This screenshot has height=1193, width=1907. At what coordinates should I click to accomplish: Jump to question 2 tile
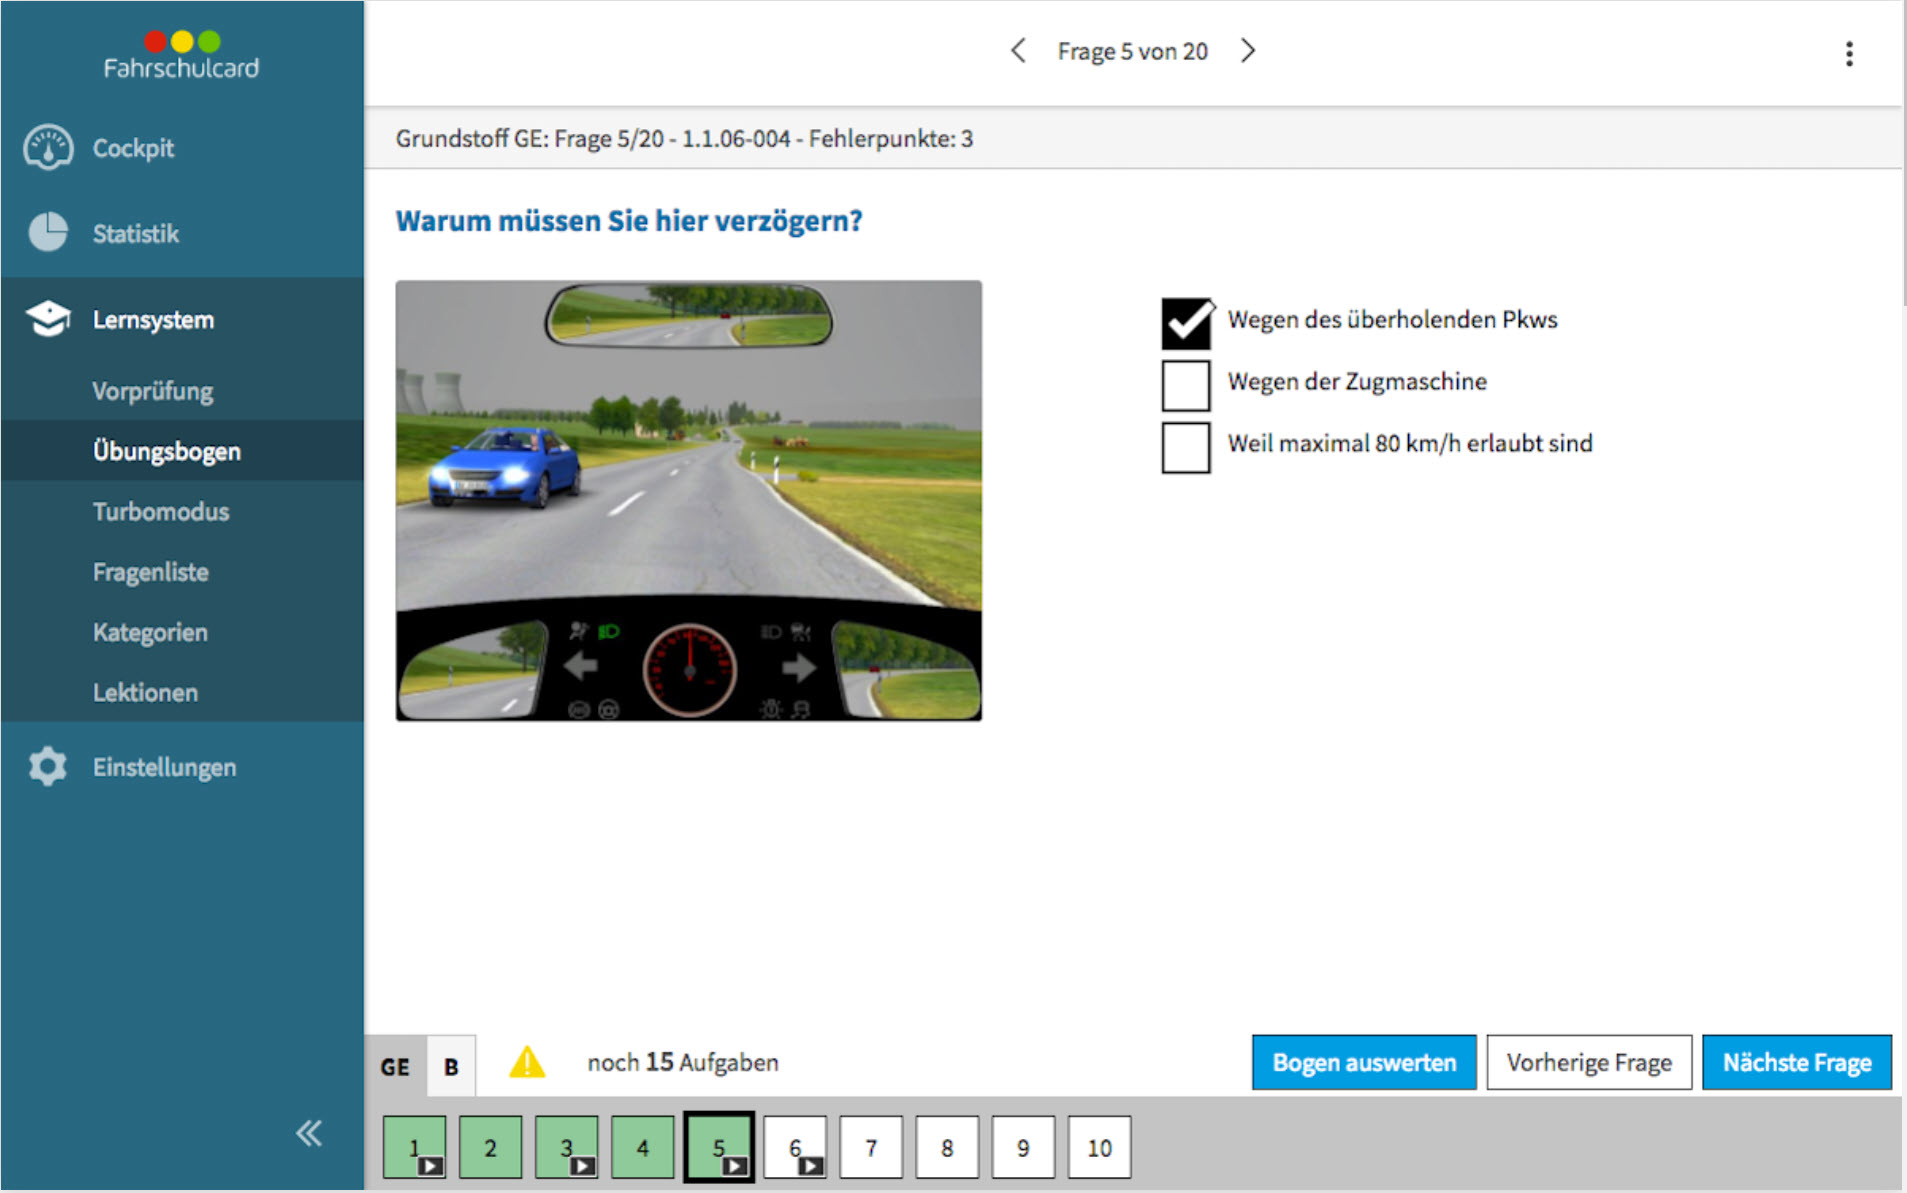490,1147
